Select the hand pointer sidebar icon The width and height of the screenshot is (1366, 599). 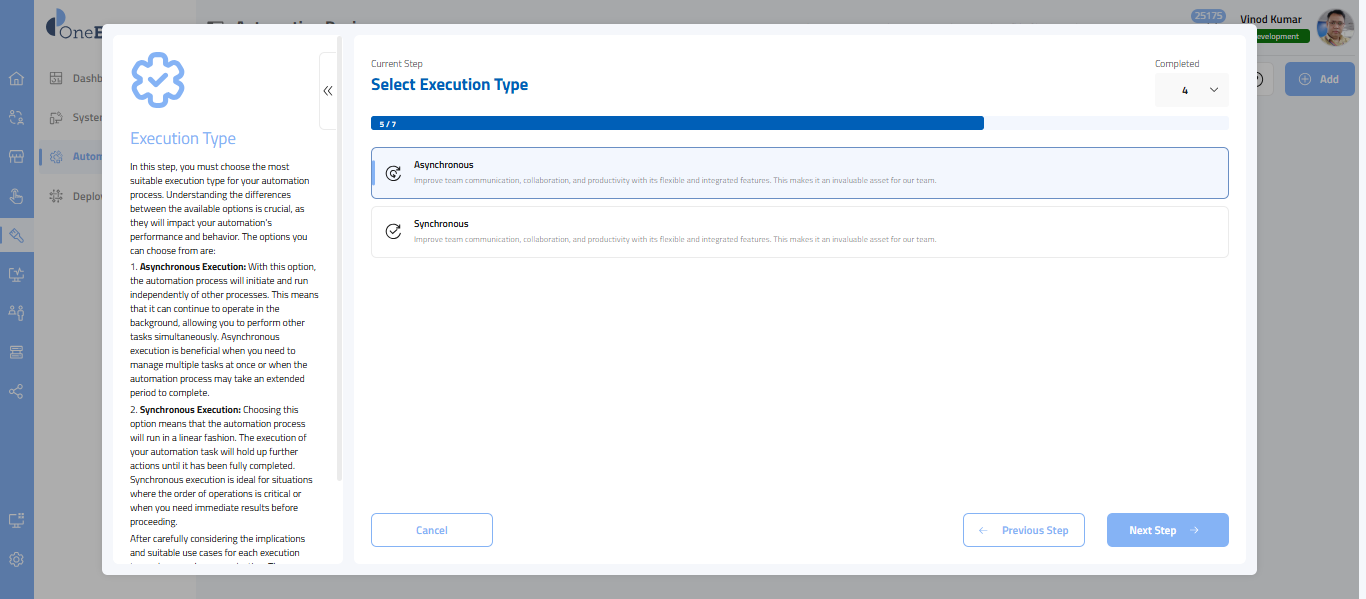point(16,196)
